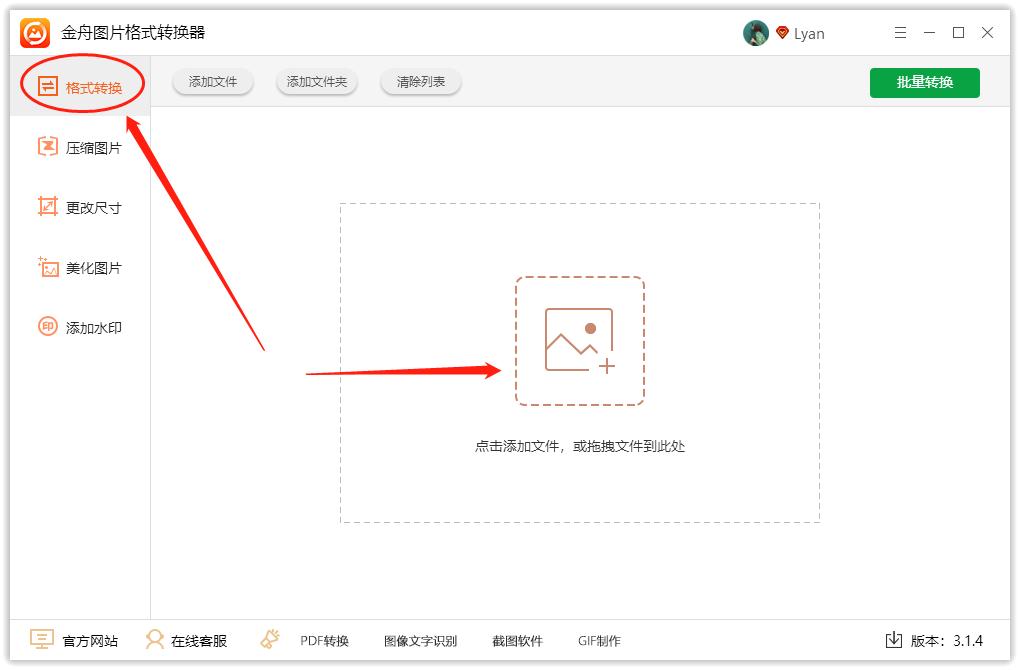Click the 格式转换 sidebar icon
Screen dimensions: 1020x670
point(48,87)
